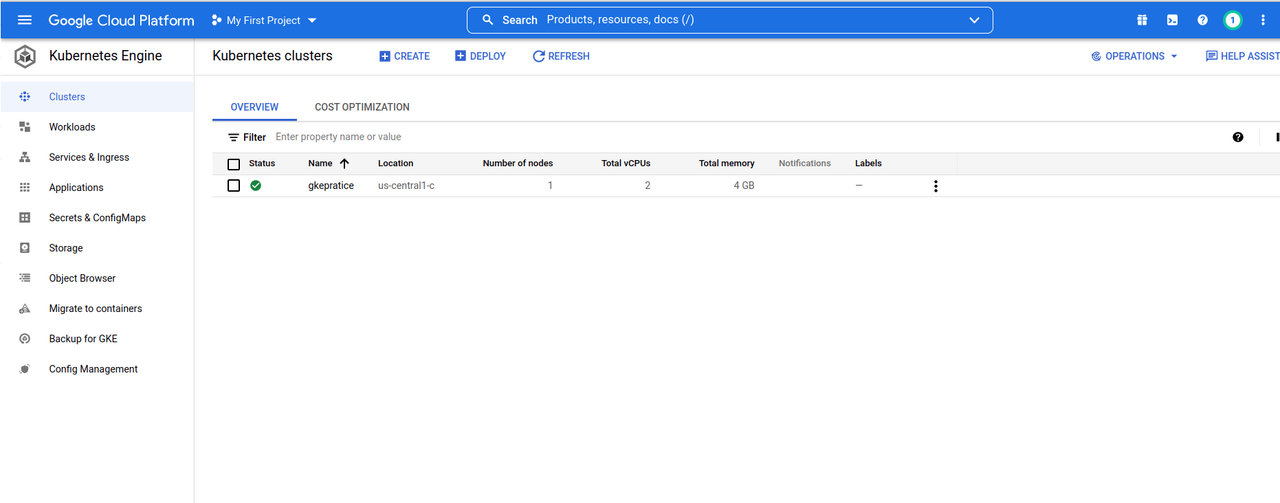Click the Notifications column header

pos(805,163)
